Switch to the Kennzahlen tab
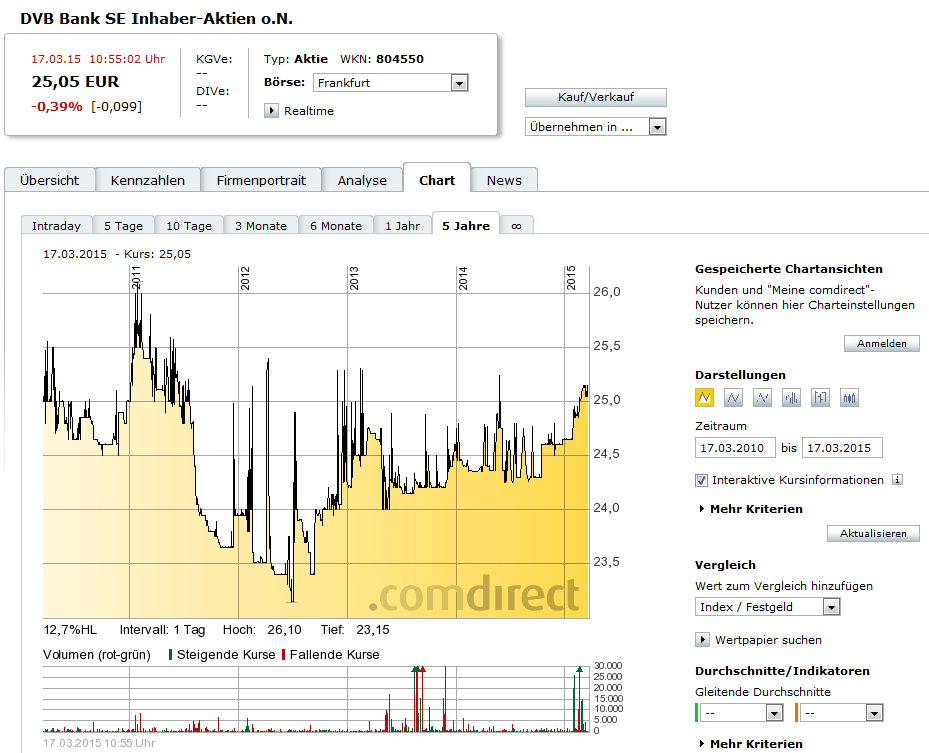Viewport: 929px width, 753px height. point(148,180)
